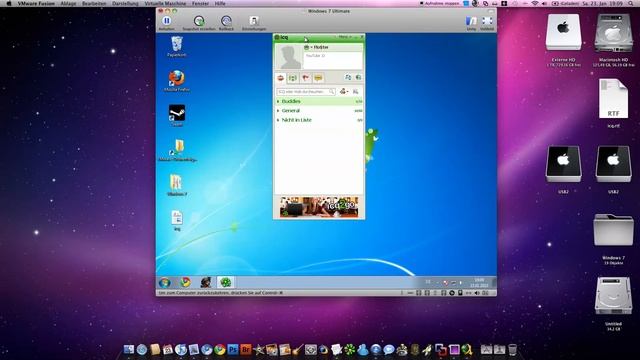This screenshot has height=360, width=640.
Task: Click the Snapshot erstellen toolbar icon
Action: [x=199, y=20]
